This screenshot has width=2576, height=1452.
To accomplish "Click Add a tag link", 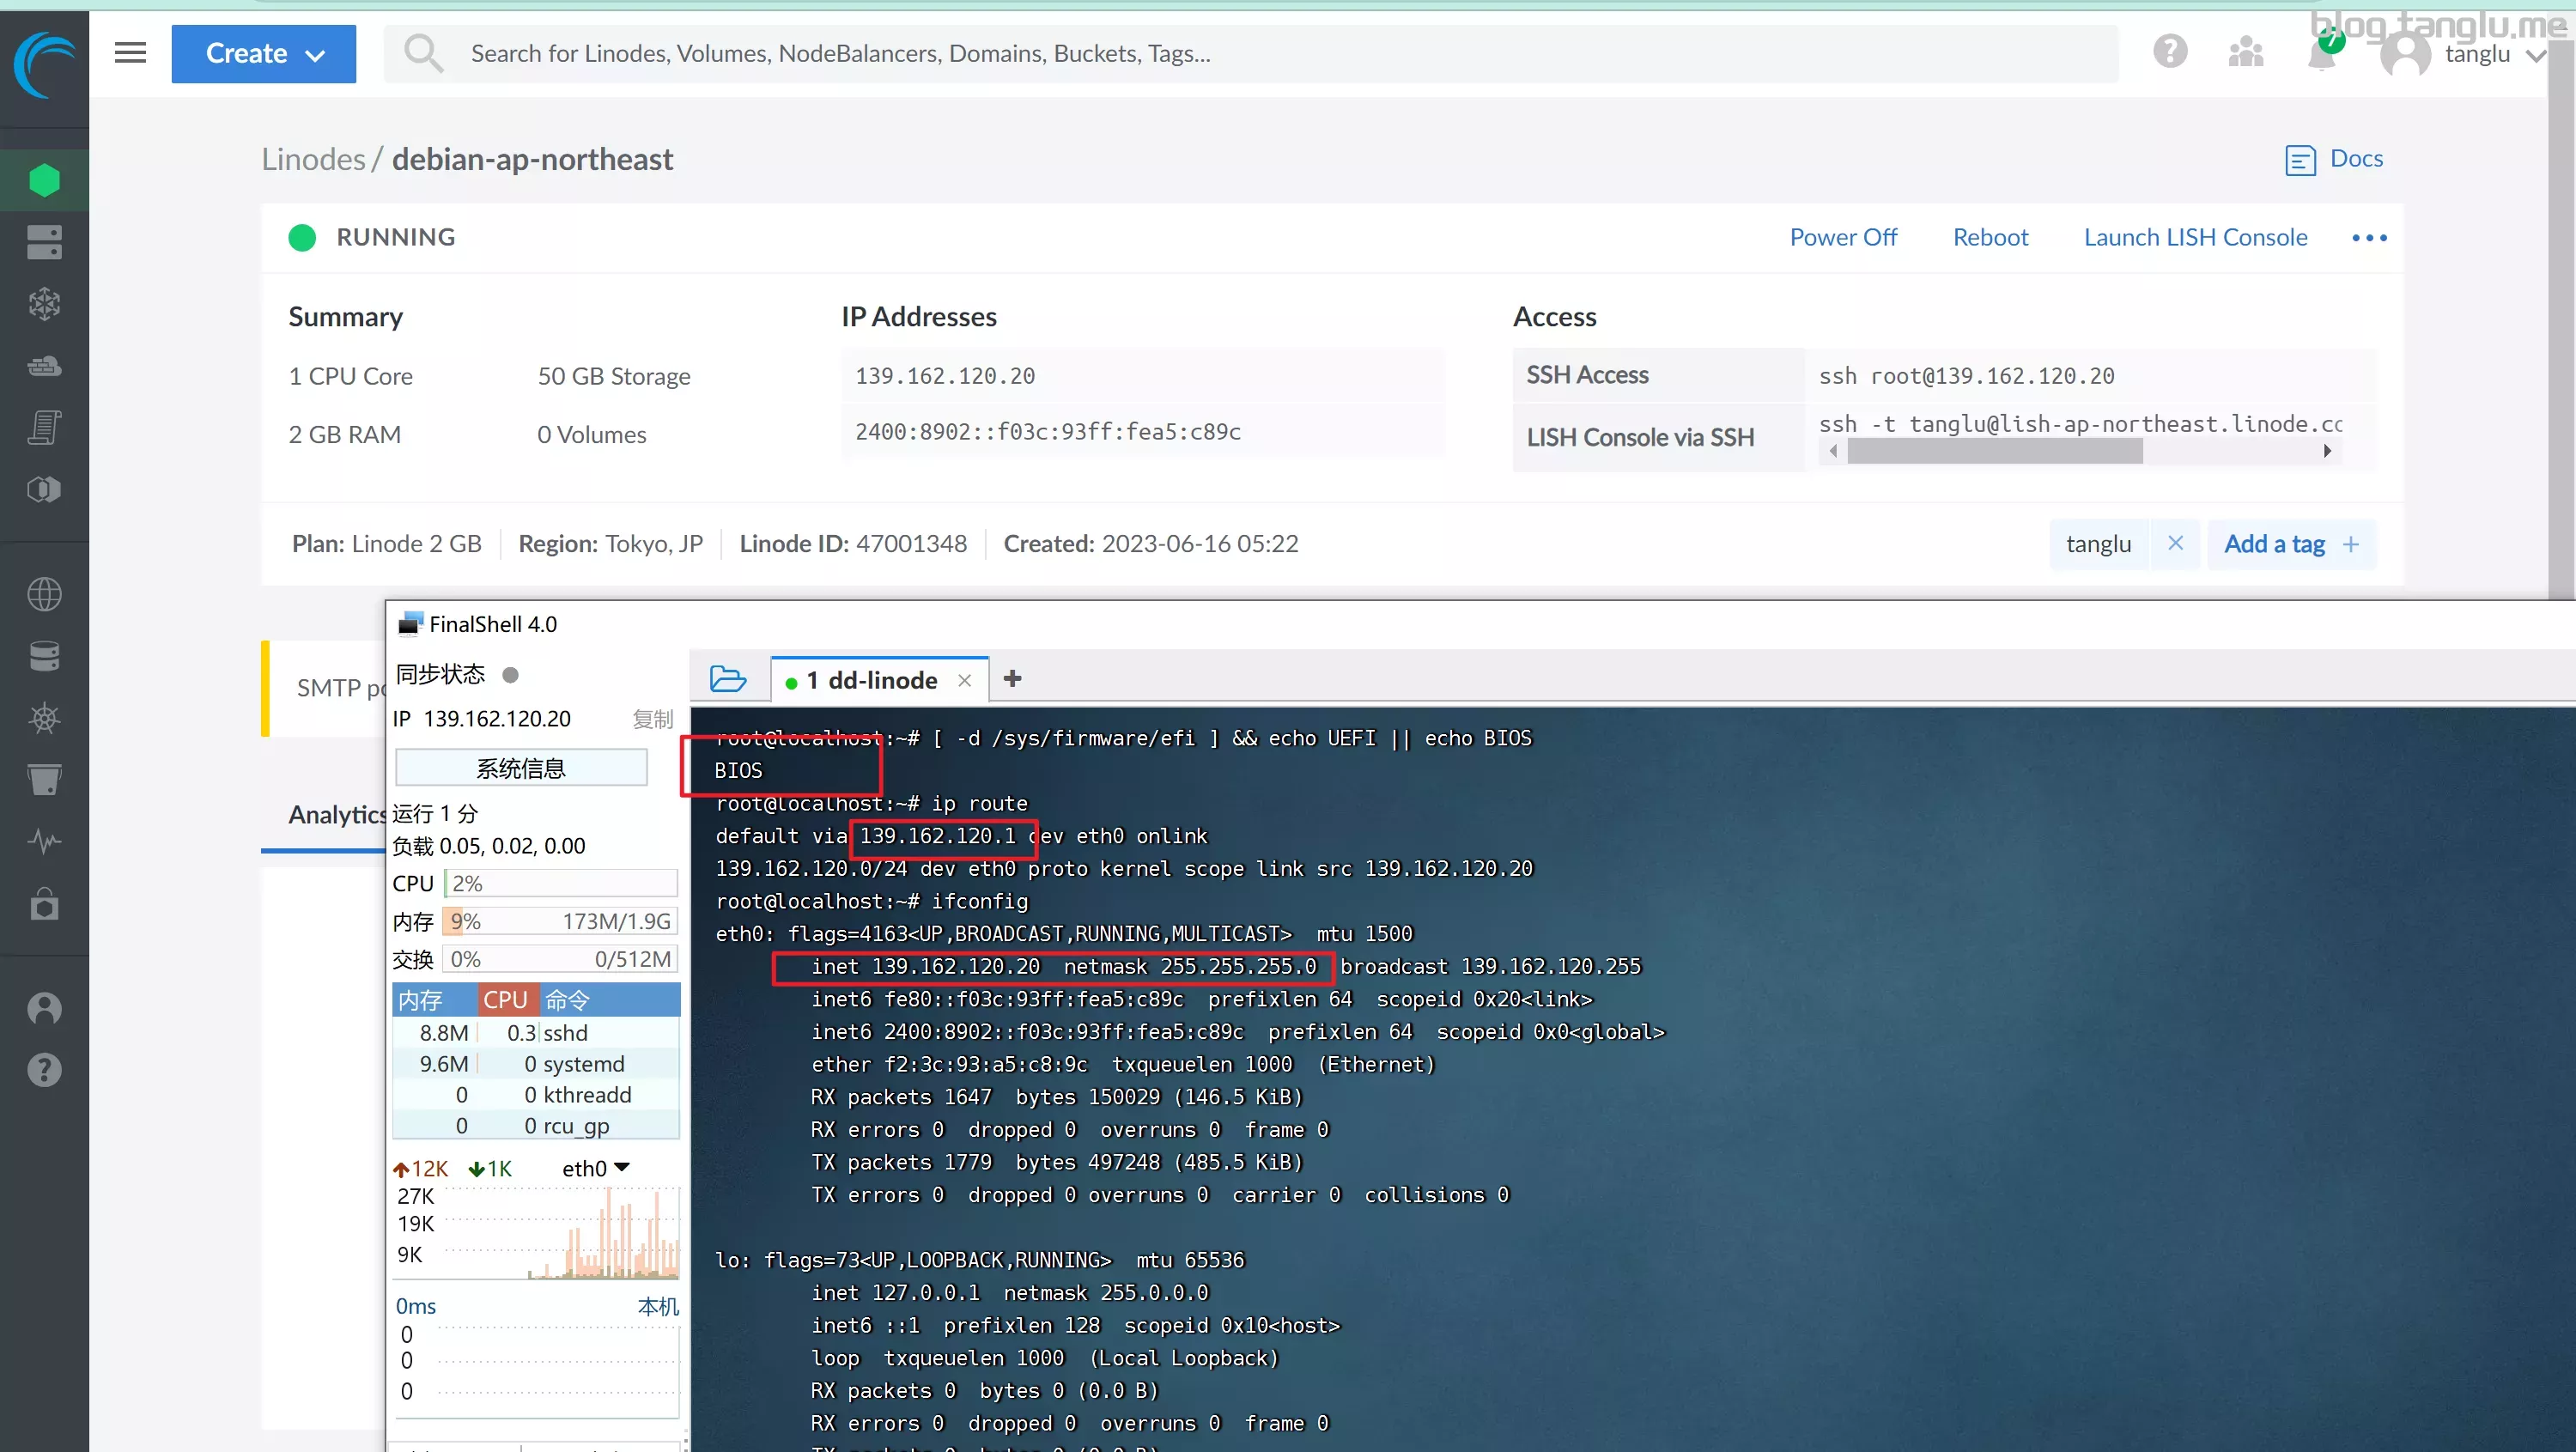I will point(2293,543).
